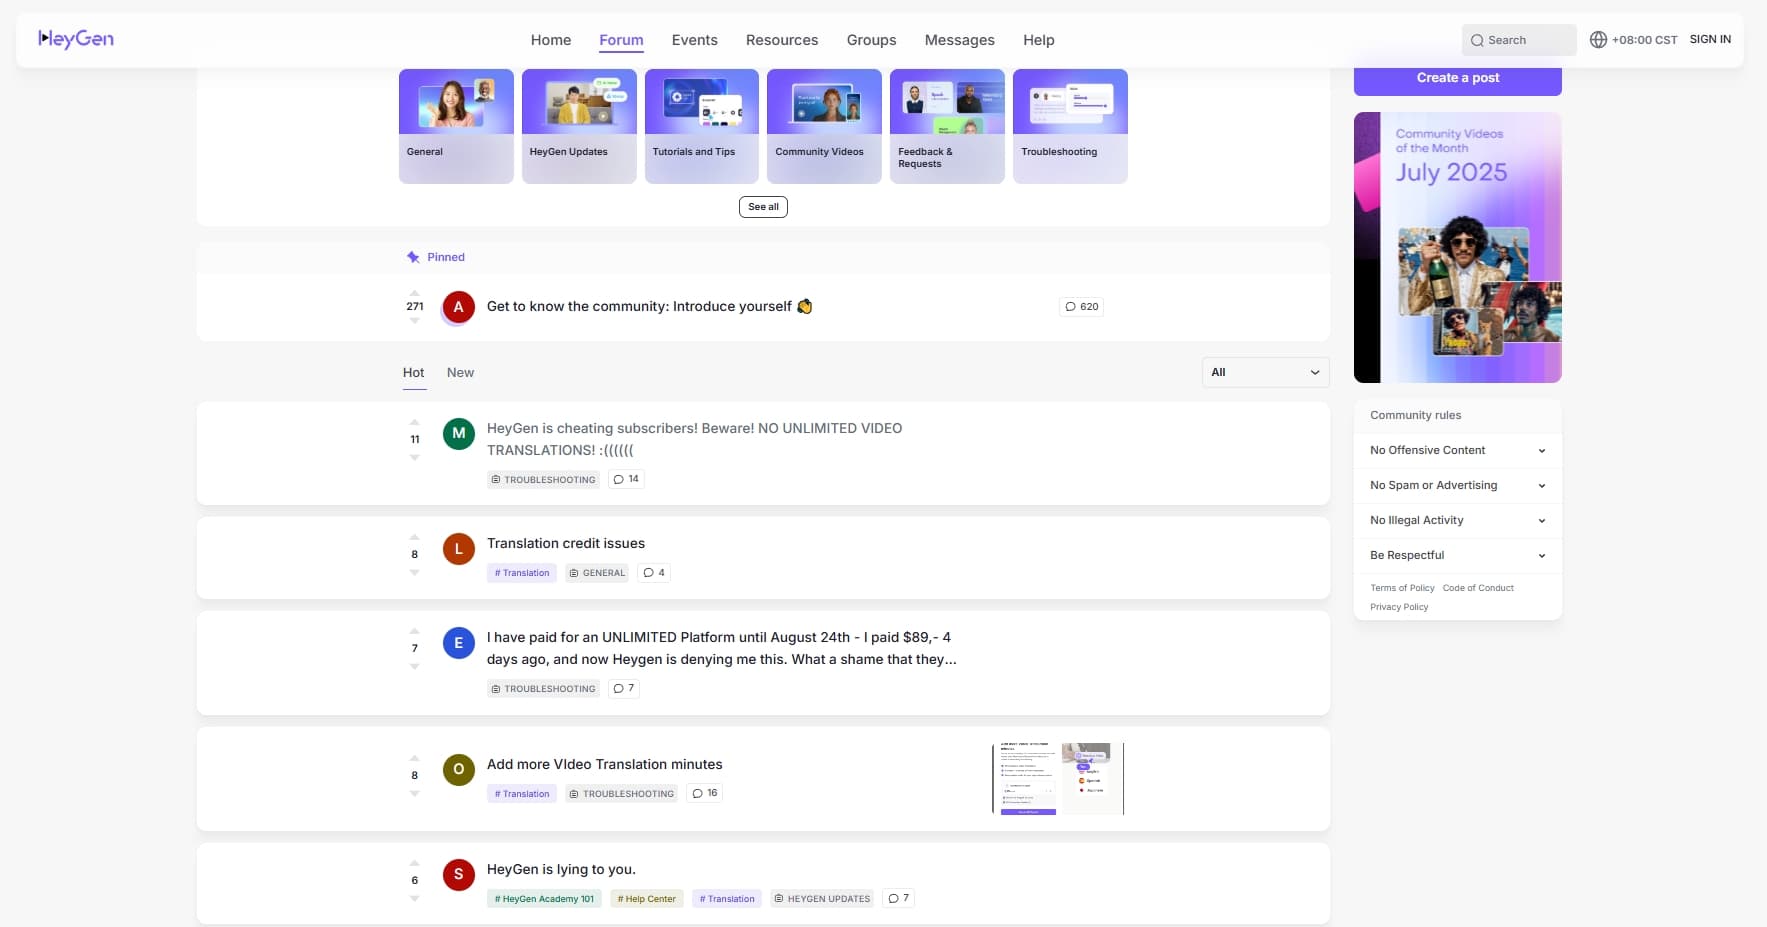Click SIGN IN
1767x927 pixels.
click(1710, 40)
